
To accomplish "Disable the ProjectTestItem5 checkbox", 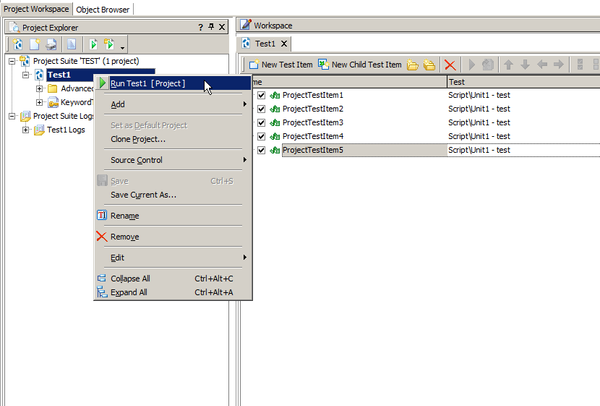I will click(262, 150).
